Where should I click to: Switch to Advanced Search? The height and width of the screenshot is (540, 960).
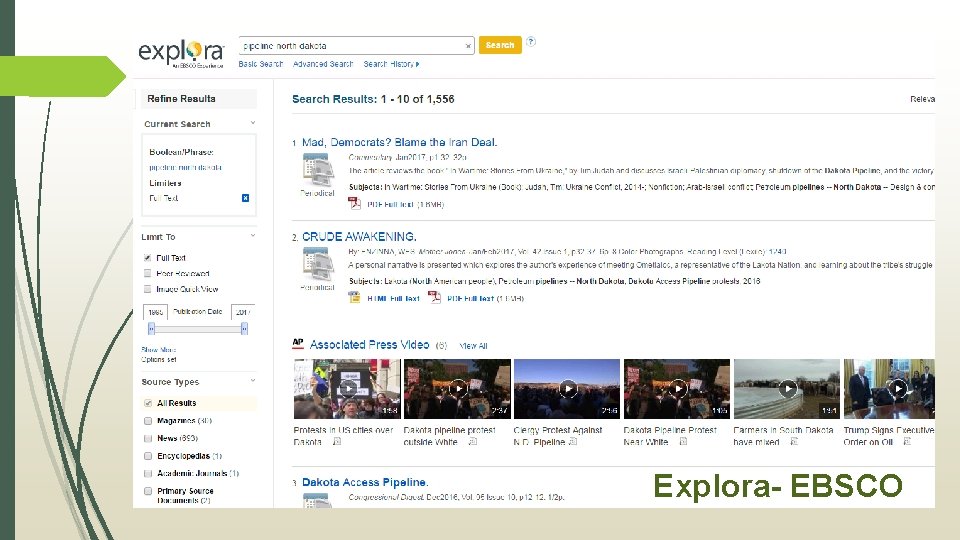[323, 64]
